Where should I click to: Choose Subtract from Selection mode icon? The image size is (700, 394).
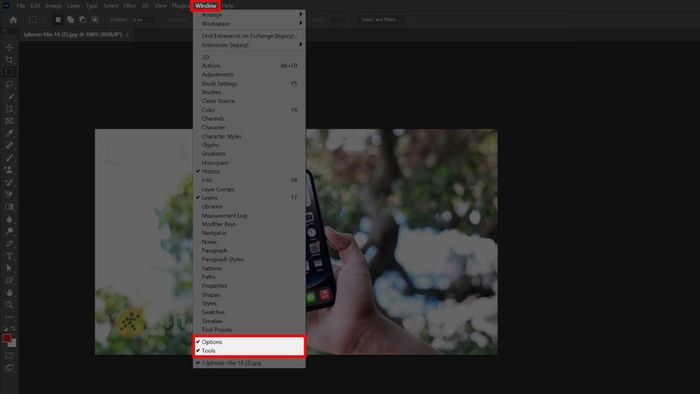(83, 20)
